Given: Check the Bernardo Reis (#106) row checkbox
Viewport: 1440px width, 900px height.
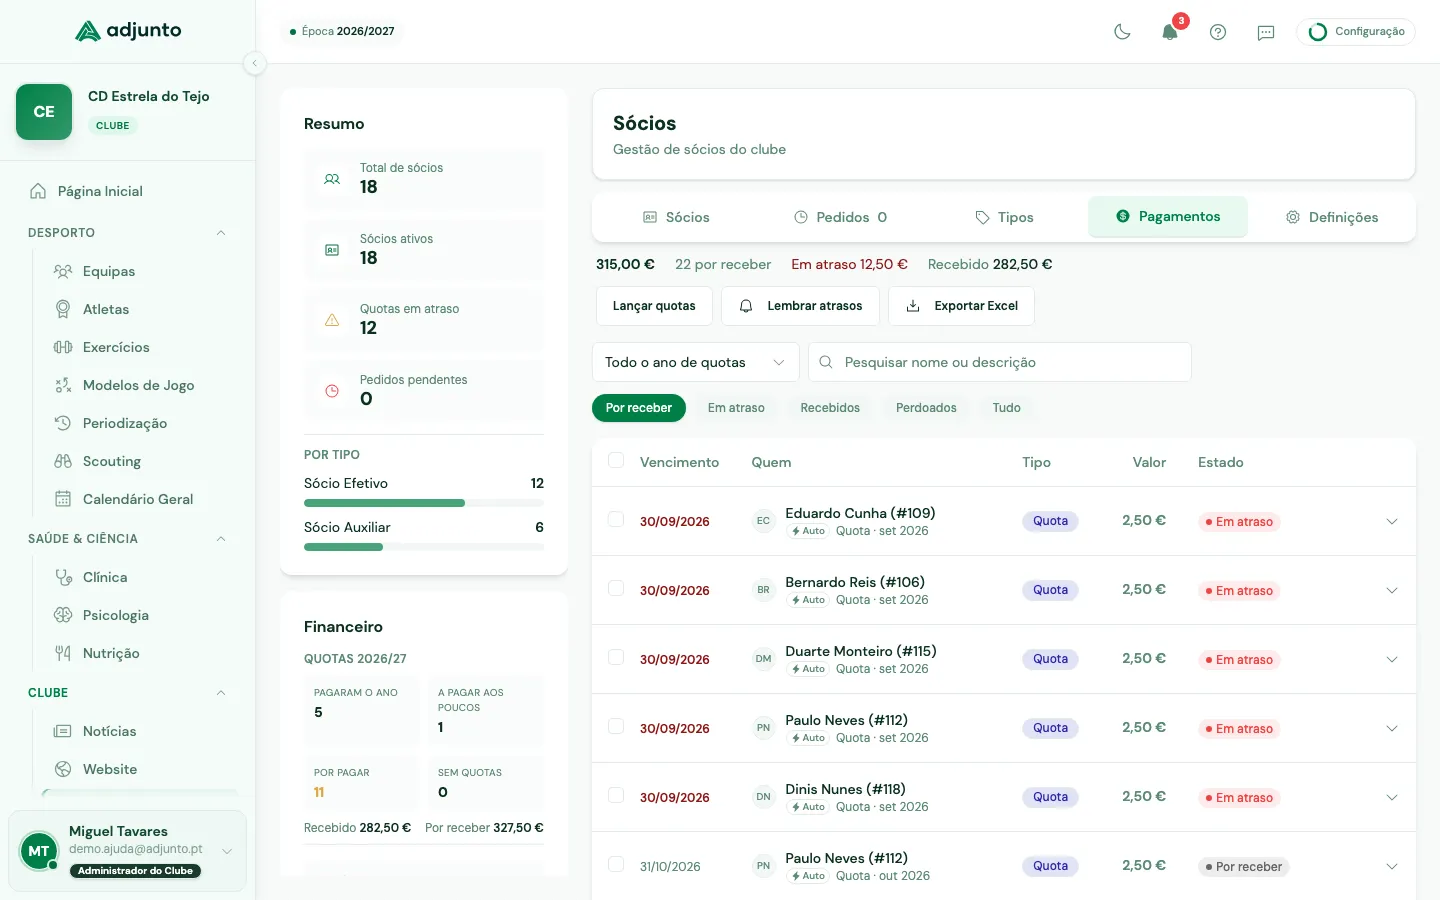Looking at the screenshot, I should (616, 588).
